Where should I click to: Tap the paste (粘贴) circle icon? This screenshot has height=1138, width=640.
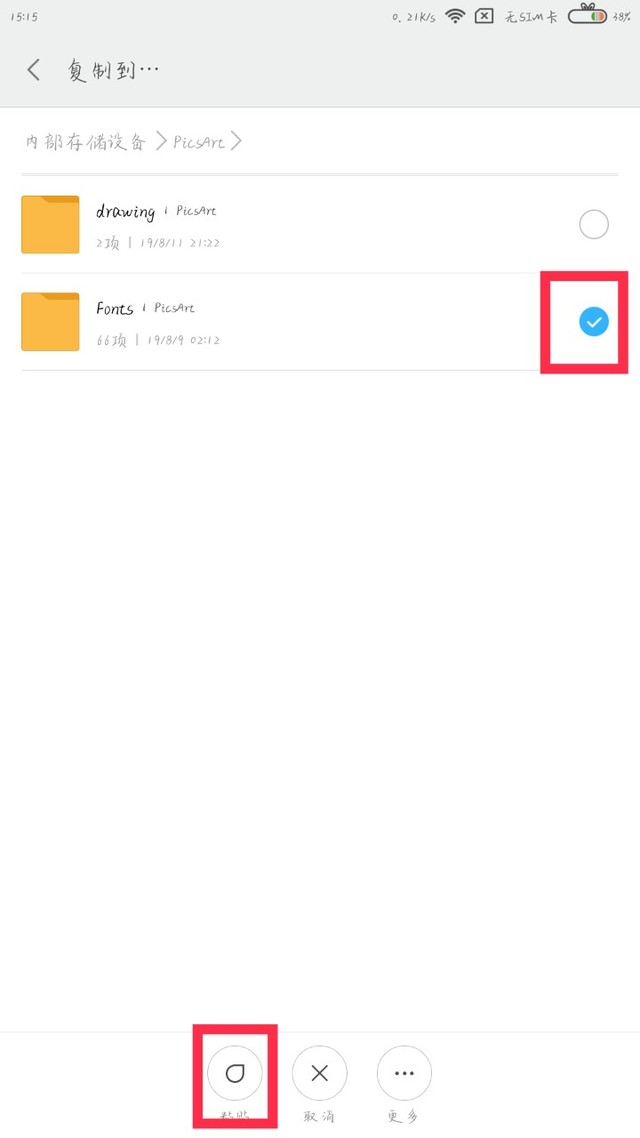pos(235,1073)
